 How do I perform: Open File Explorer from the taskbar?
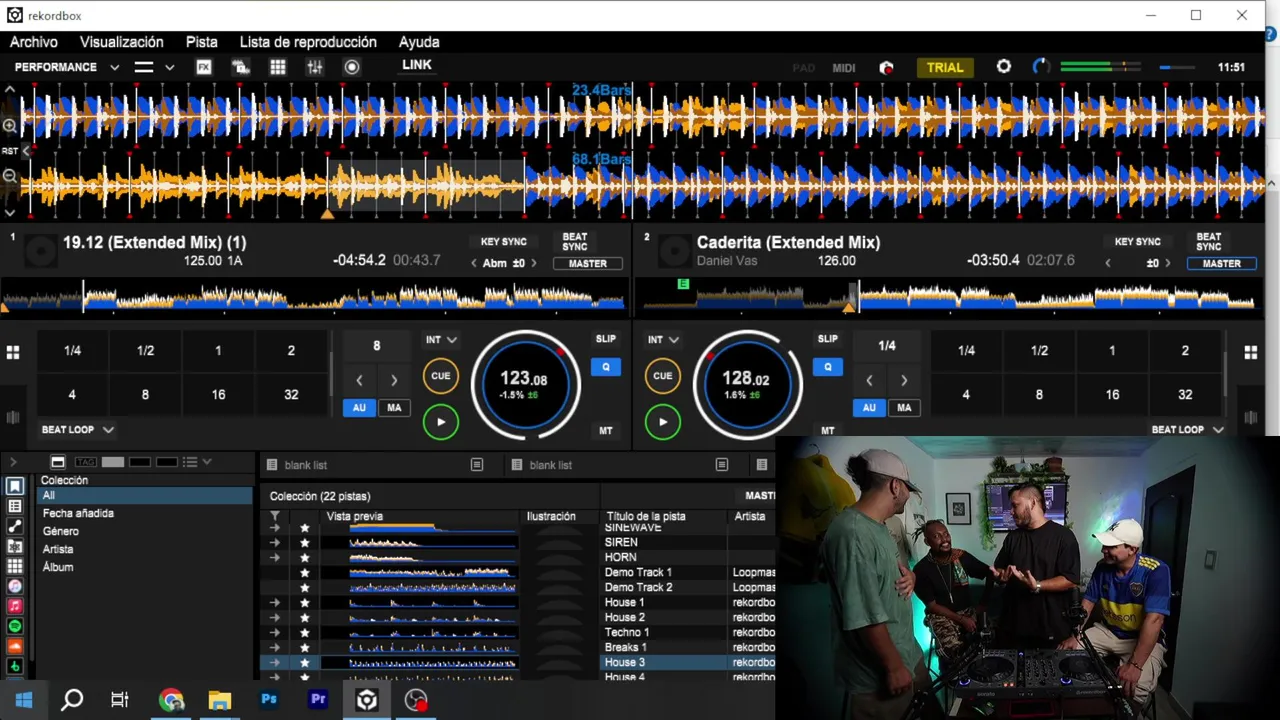[x=219, y=700]
